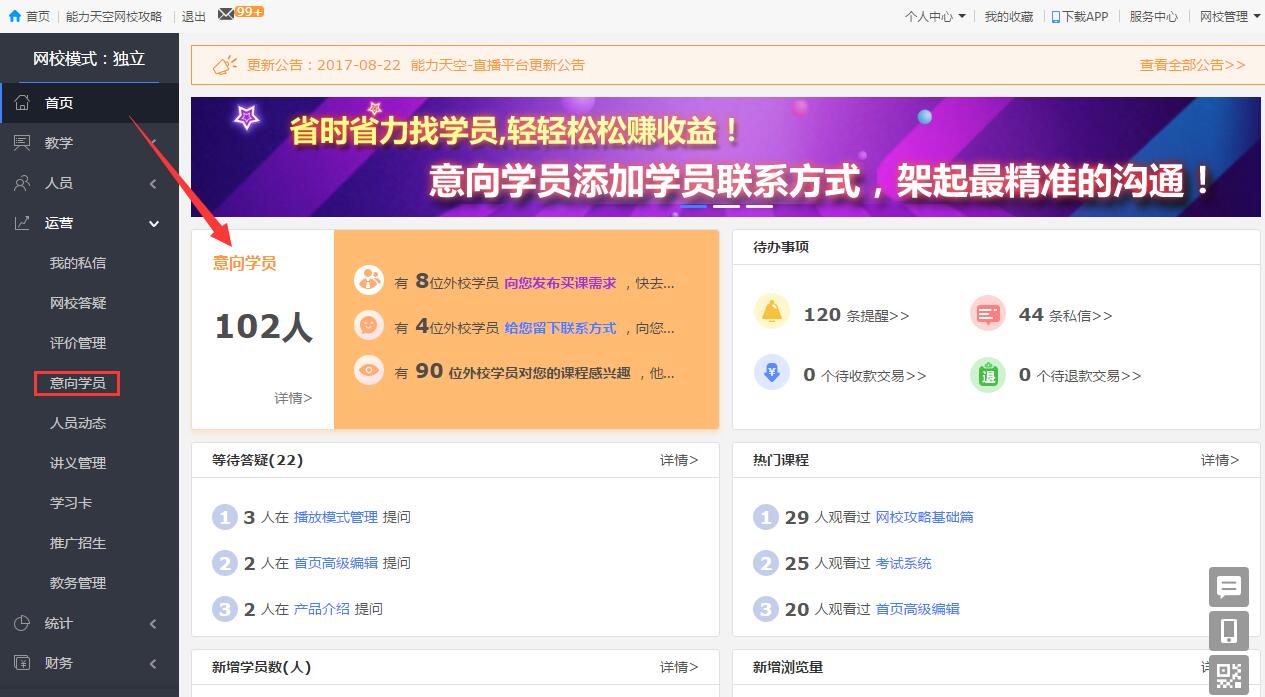Click the green refund icon

point(987,375)
